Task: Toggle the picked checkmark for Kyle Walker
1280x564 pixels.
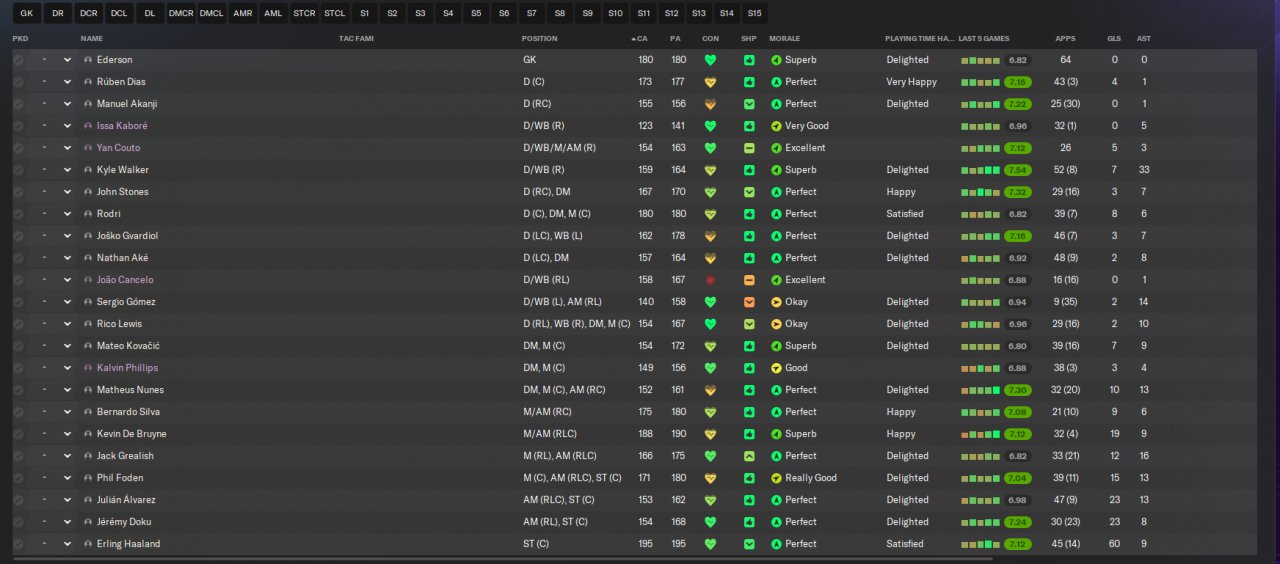Action: pyautogui.click(x=18, y=170)
